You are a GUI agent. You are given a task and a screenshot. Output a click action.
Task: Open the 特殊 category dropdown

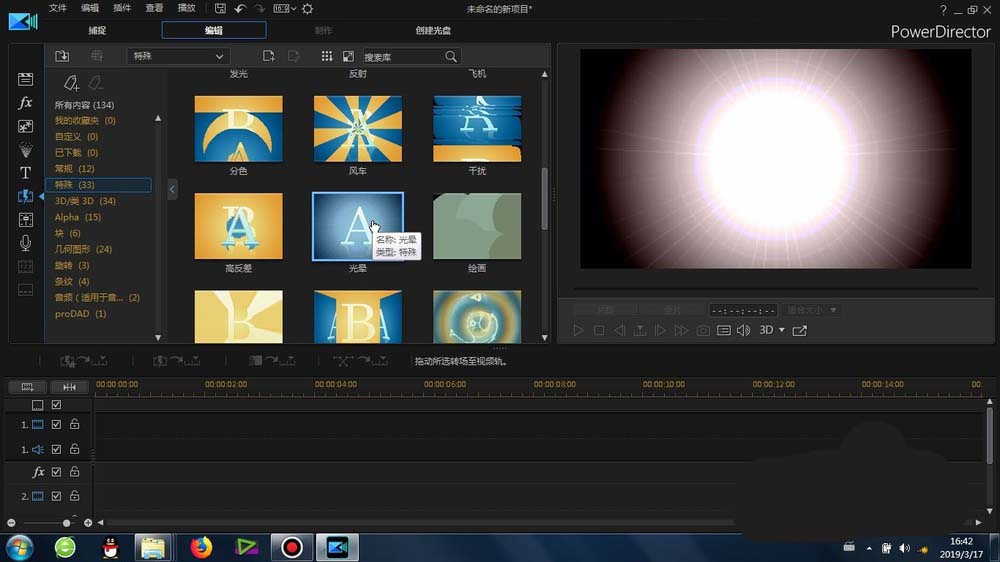click(x=178, y=57)
